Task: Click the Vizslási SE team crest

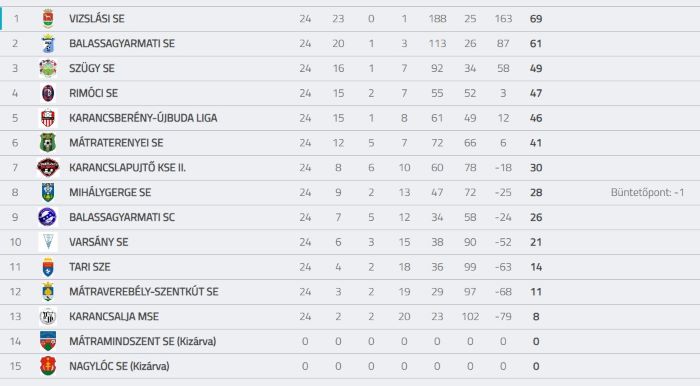Action: (48, 19)
